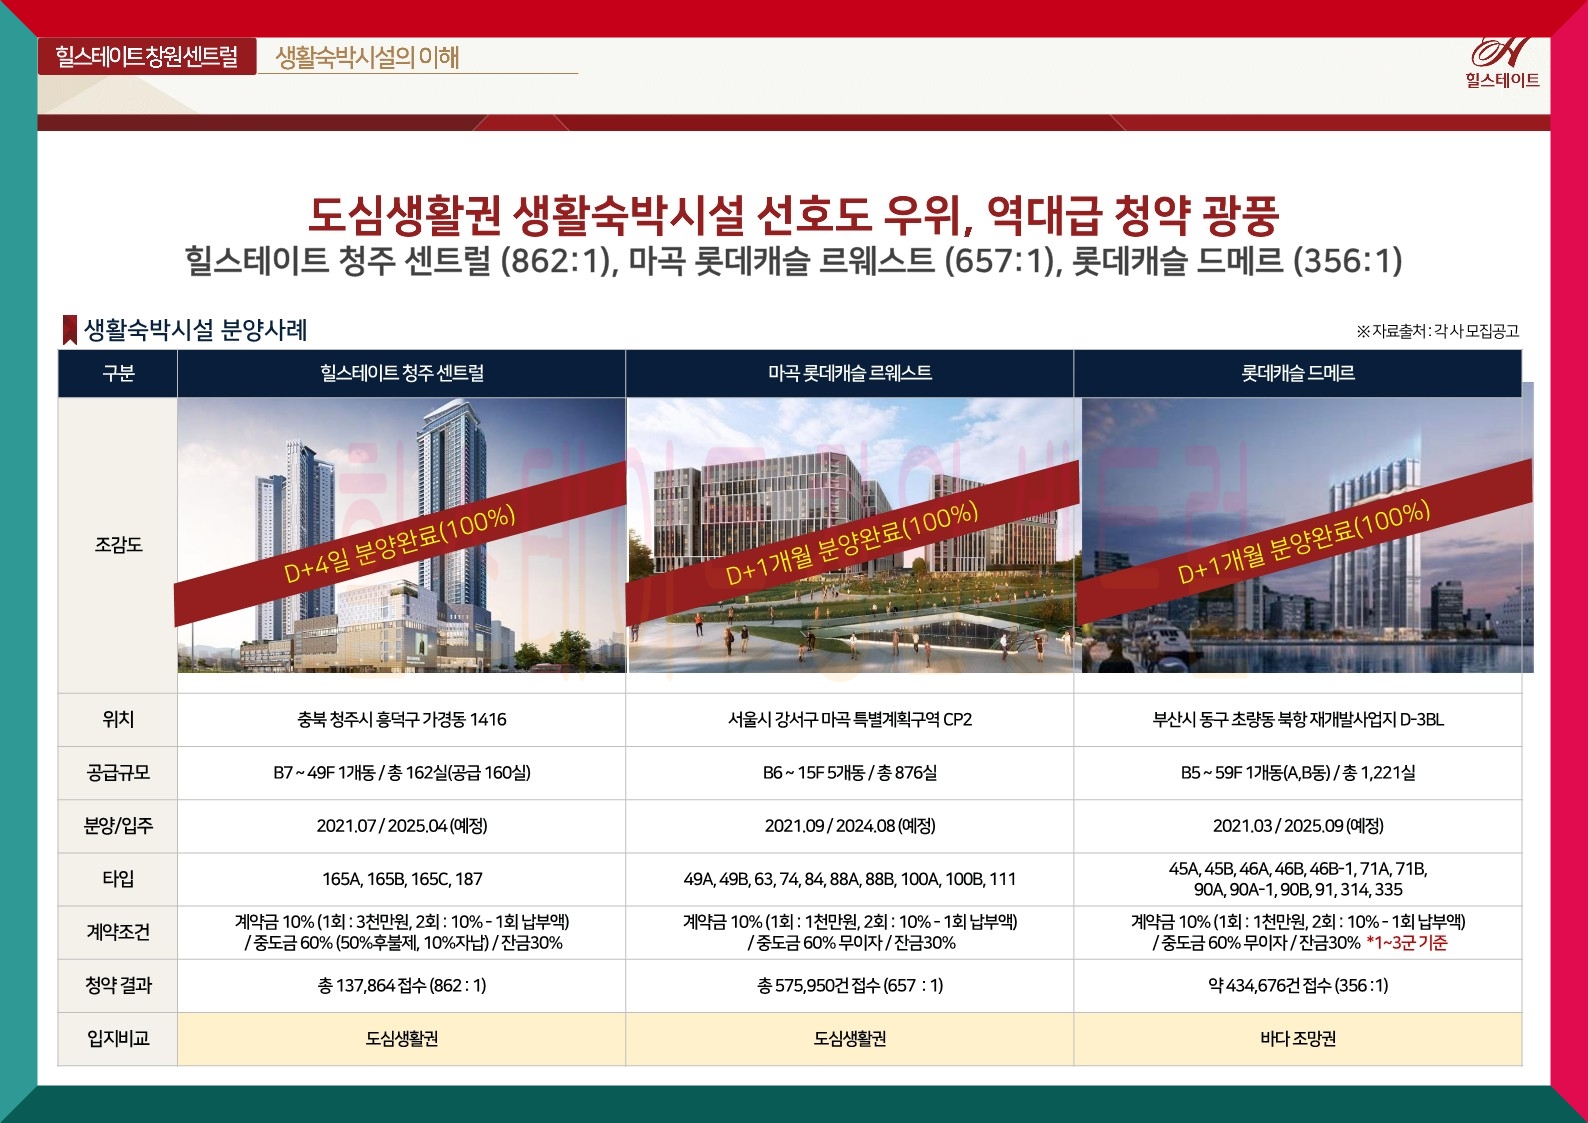
Task: Click the 청주 센트럴 '도심생활권' cell
Action: pos(402,1039)
